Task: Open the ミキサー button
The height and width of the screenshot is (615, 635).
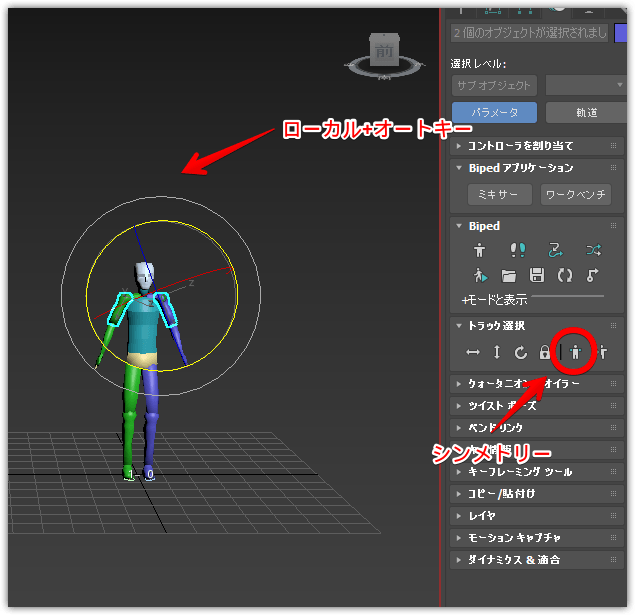Action: 499,194
